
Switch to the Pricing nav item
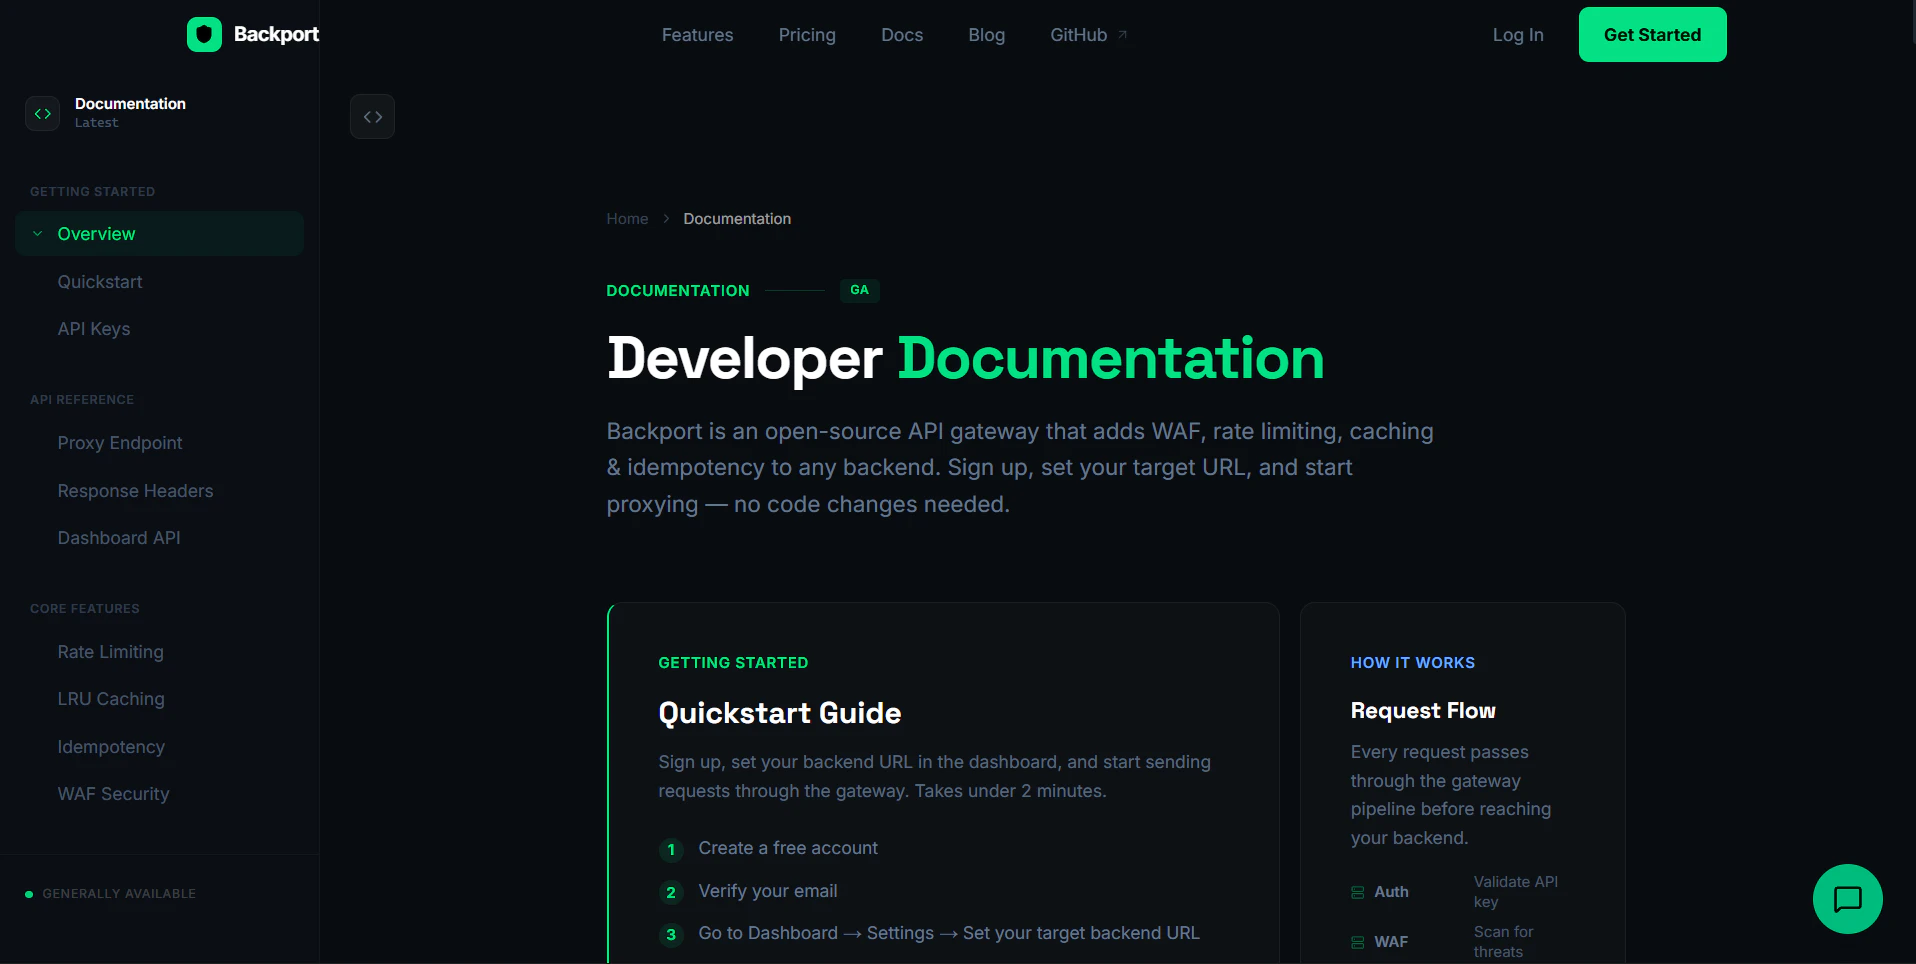click(807, 34)
